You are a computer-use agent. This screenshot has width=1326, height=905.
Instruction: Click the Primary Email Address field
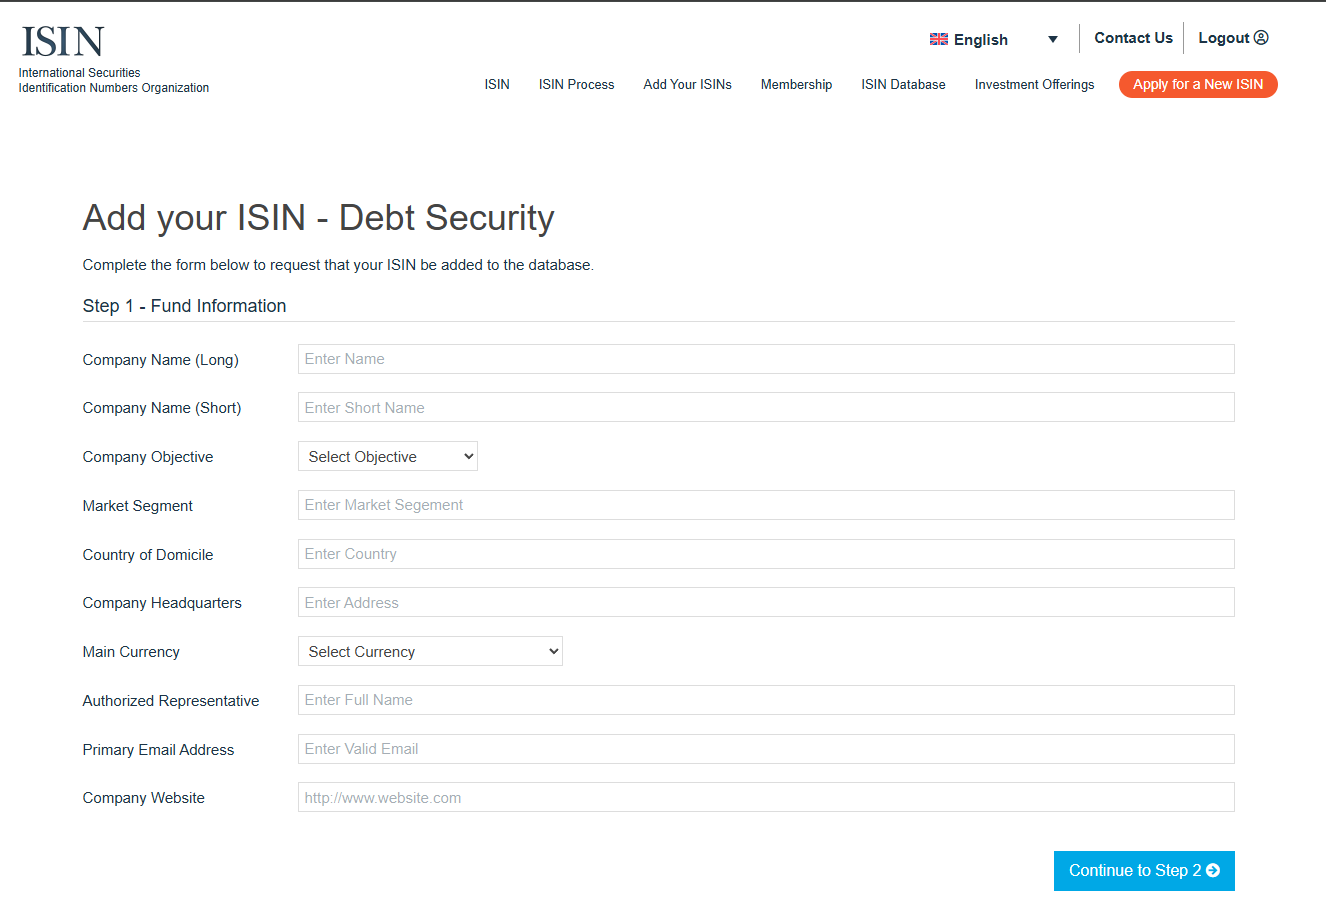click(766, 749)
